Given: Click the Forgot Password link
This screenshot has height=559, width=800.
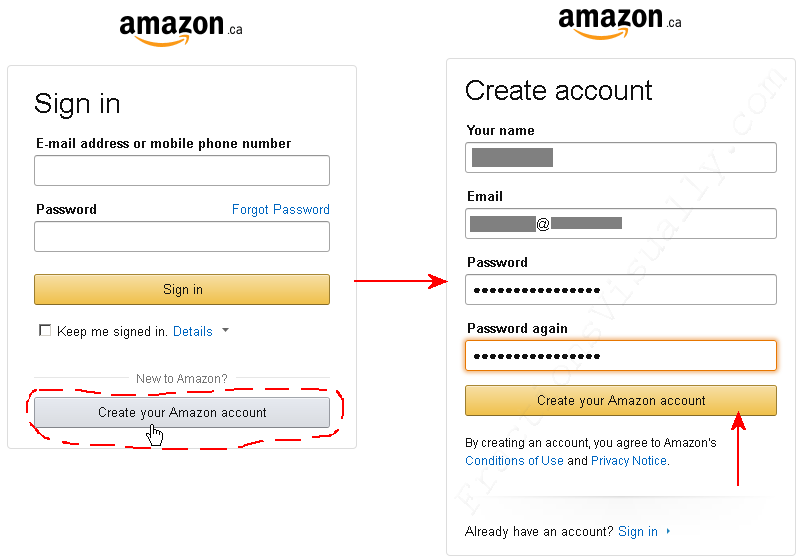Looking at the screenshot, I should pyautogui.click(x=281, y=210).
